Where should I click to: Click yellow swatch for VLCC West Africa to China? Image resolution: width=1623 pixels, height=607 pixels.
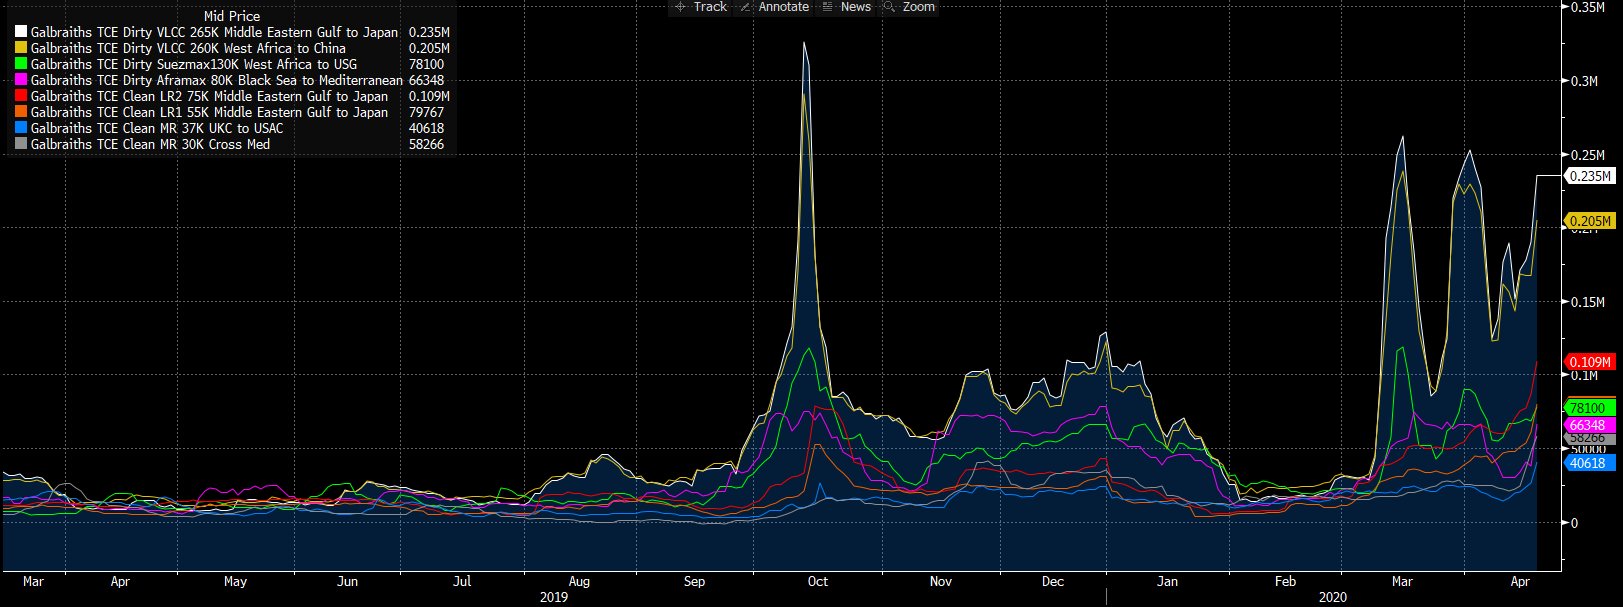point(20,49)
